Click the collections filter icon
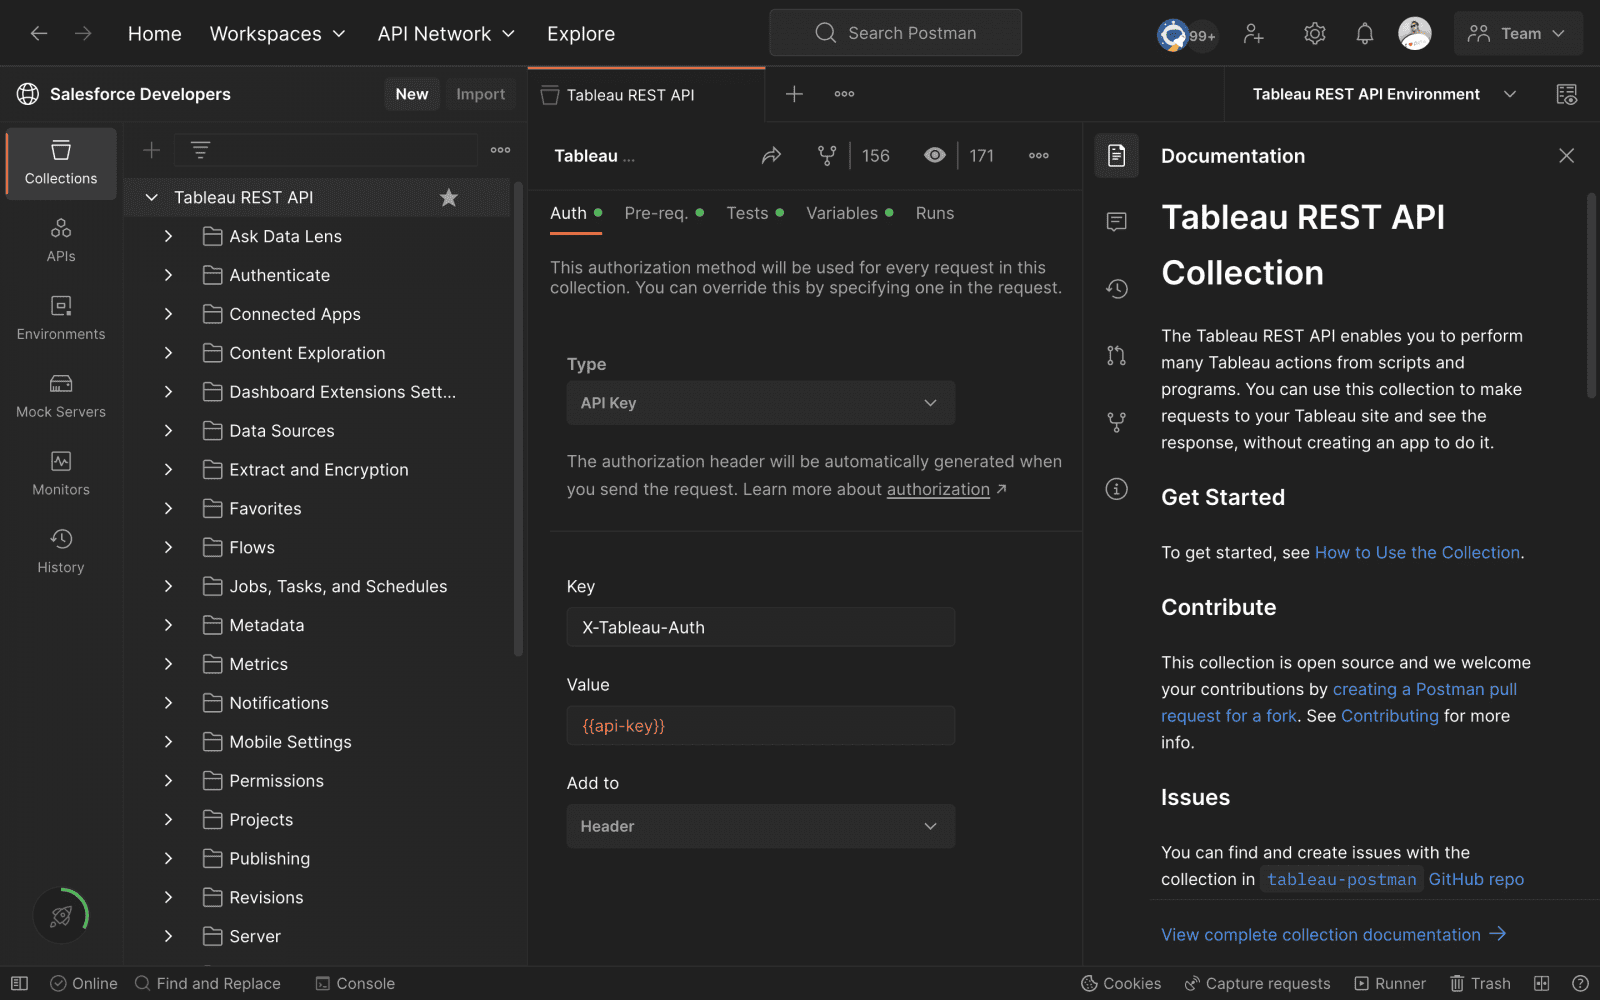 coord(200,150)
